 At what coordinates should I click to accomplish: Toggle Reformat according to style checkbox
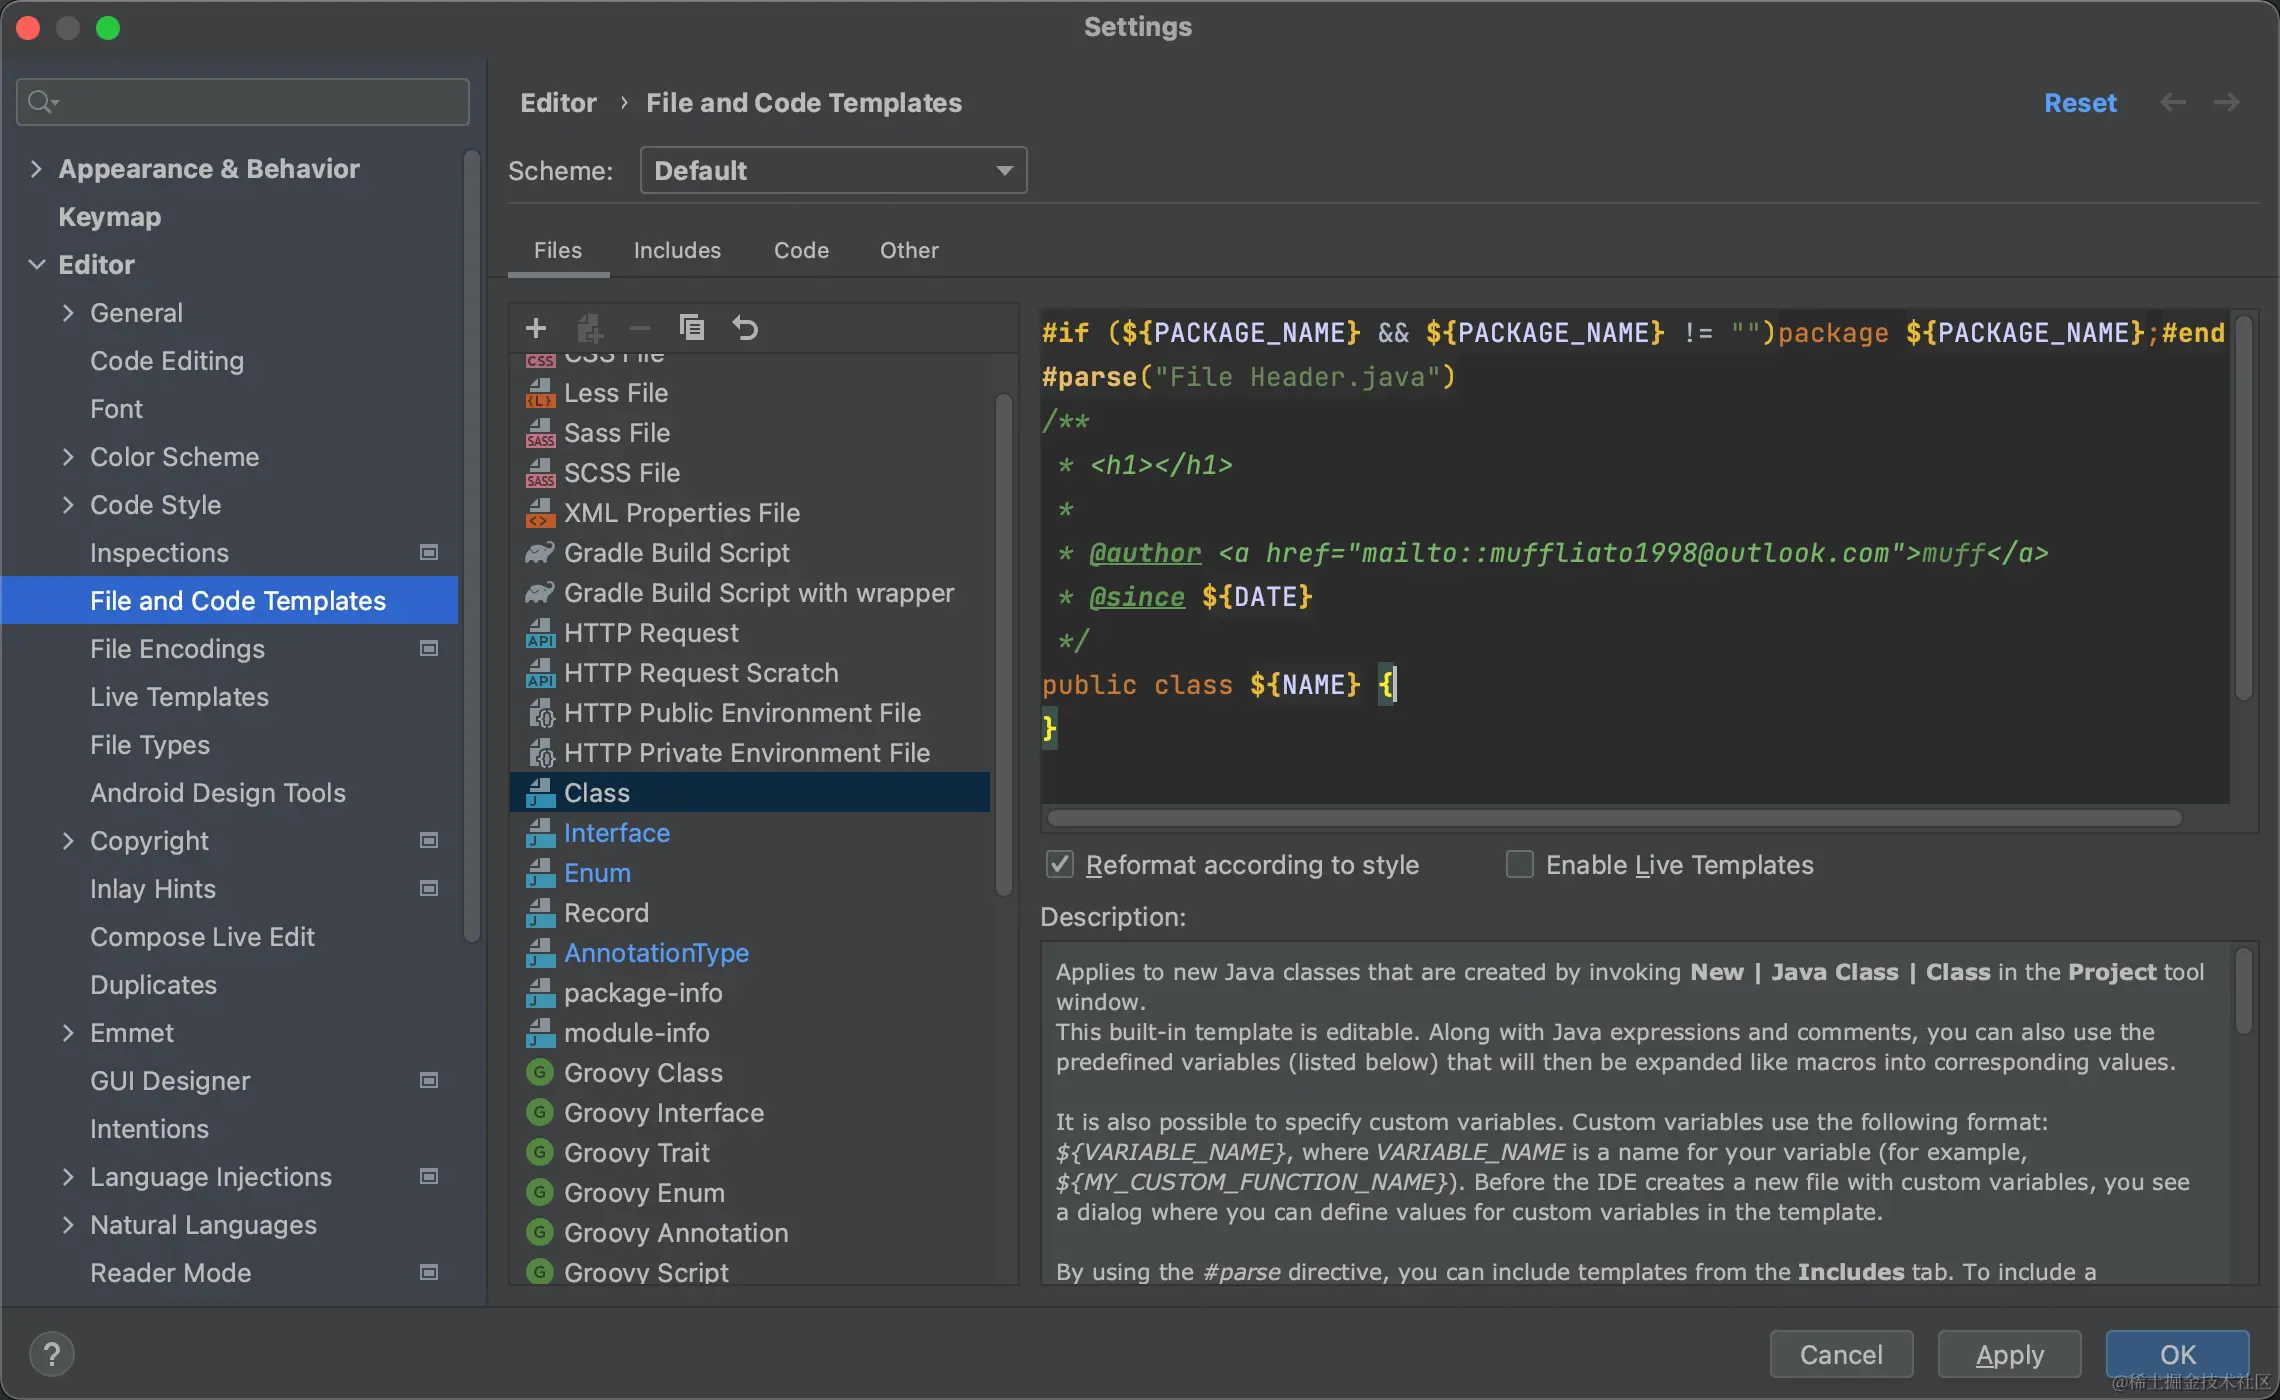[1060, 865]
